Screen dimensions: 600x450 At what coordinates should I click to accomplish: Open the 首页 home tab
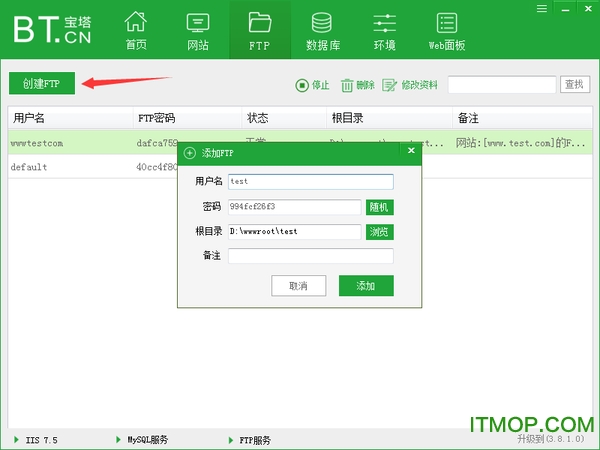(136, 31)
